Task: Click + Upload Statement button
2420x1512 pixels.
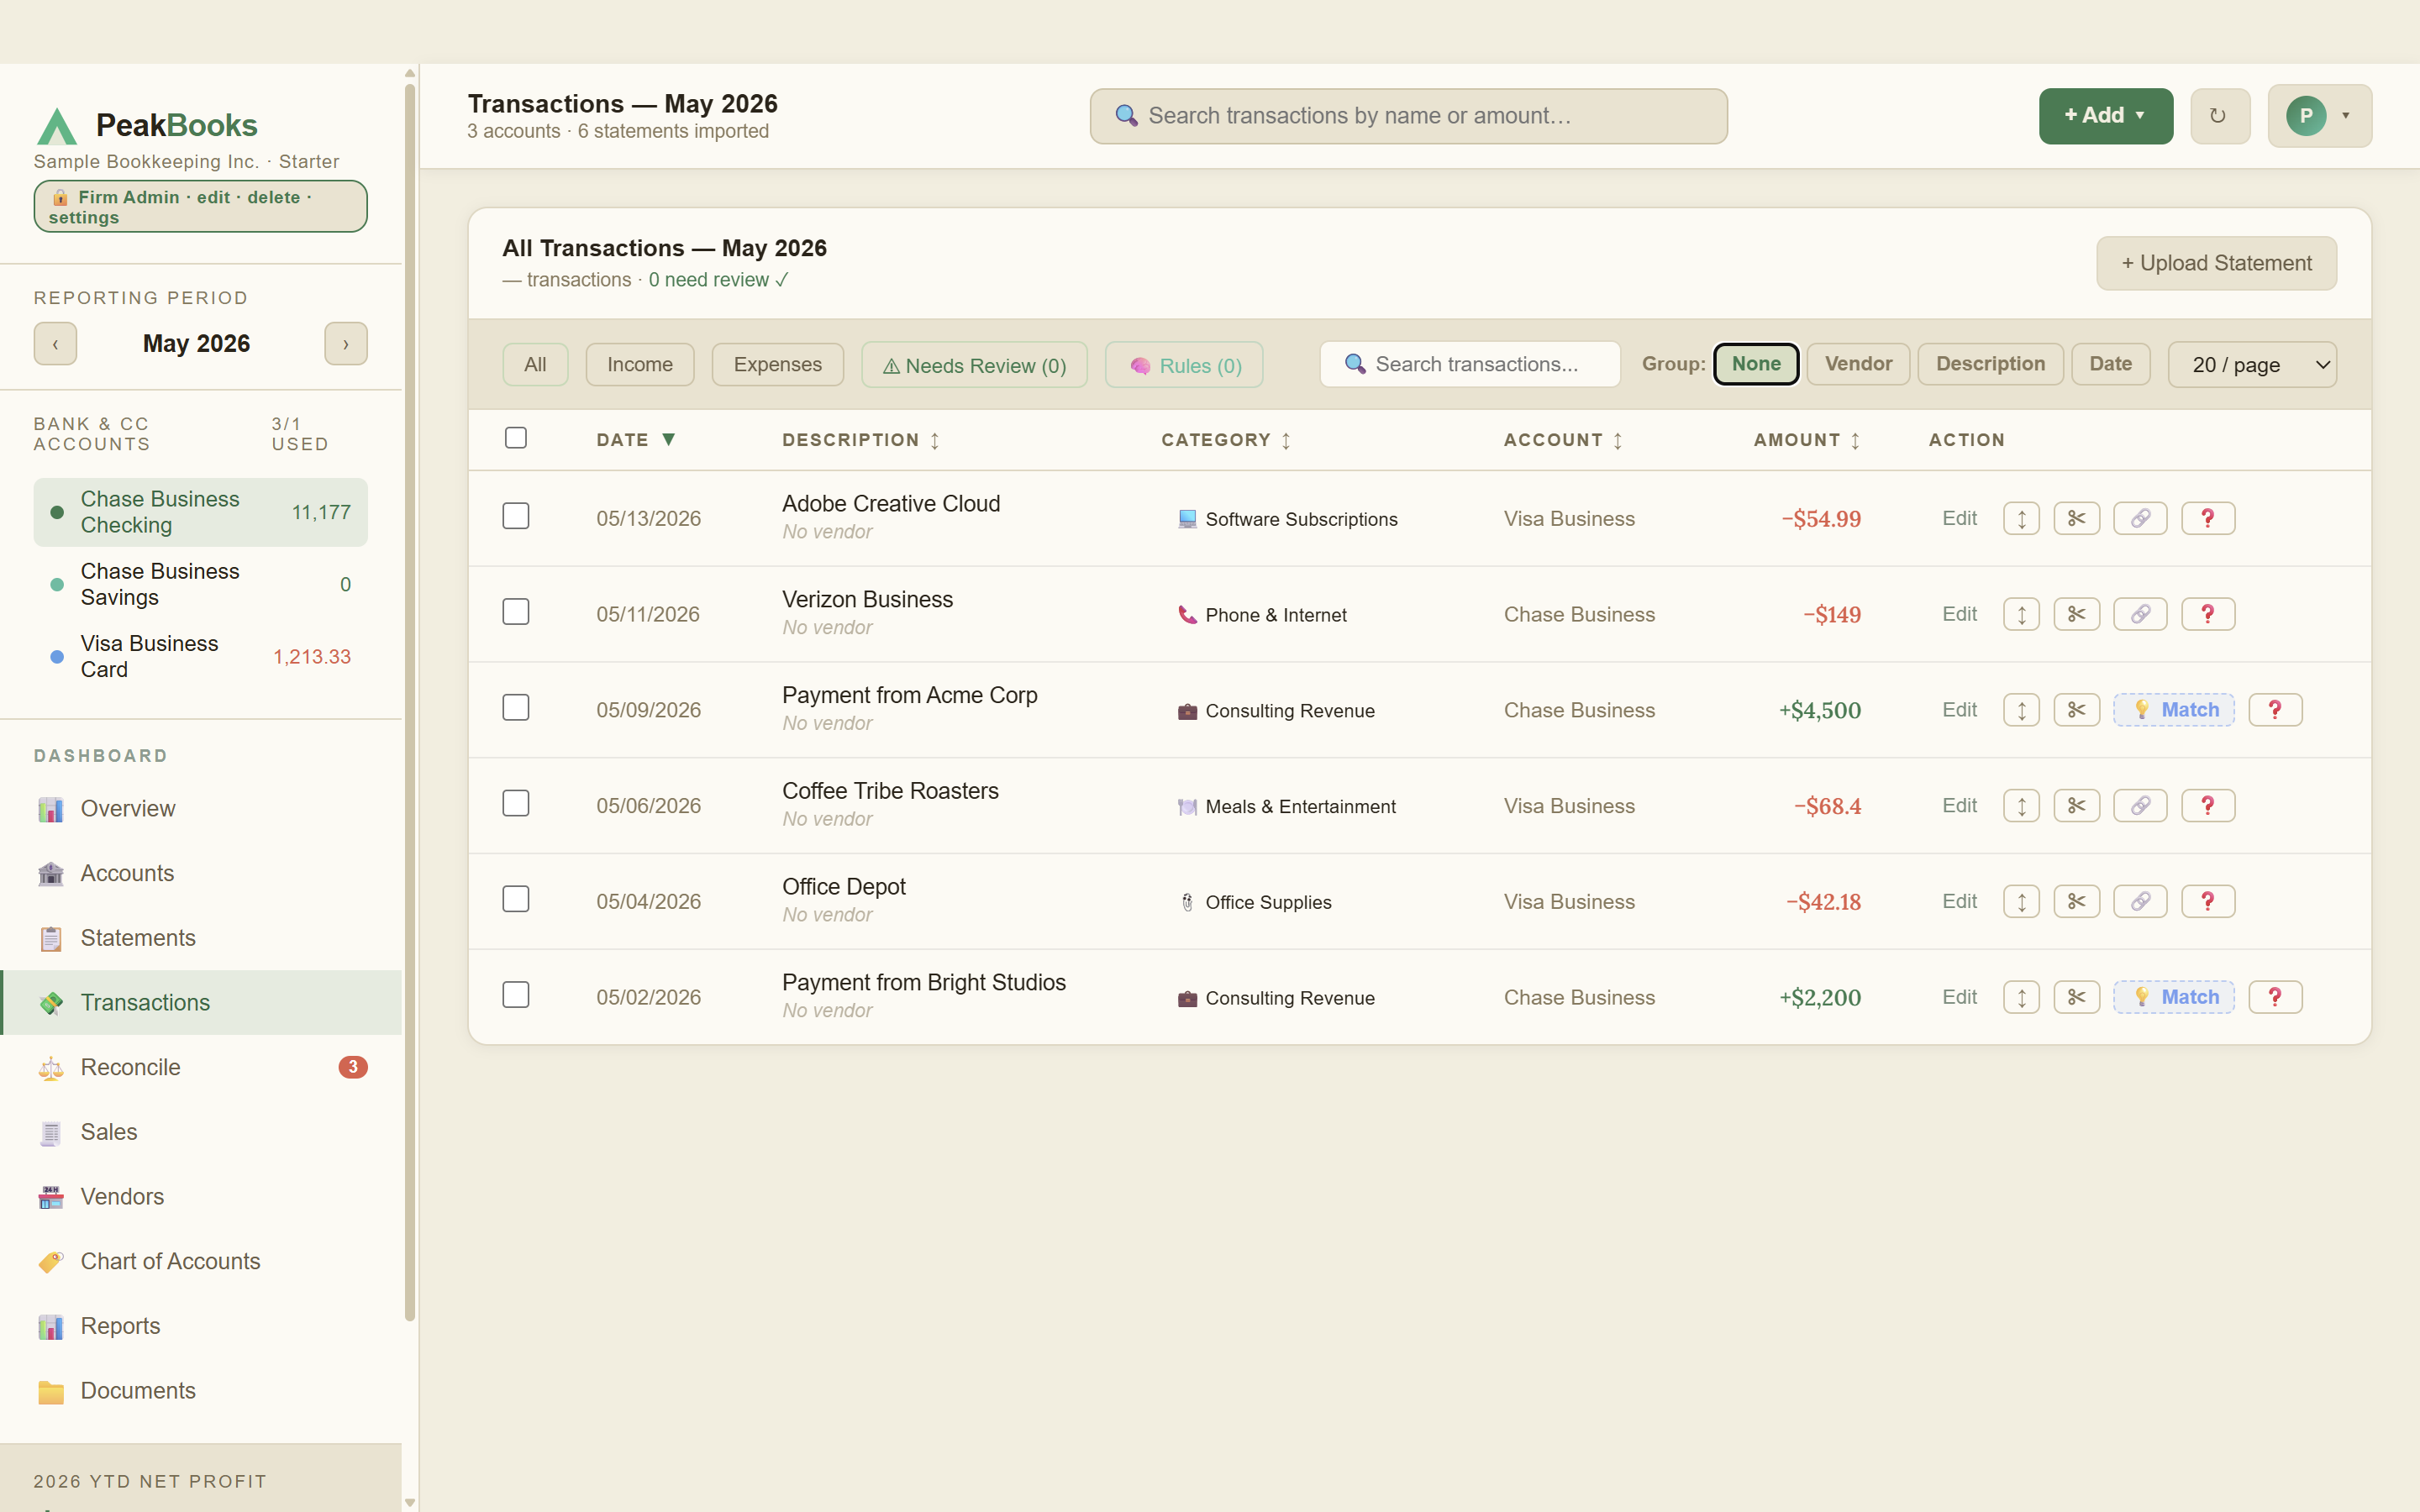Action: point(2216,263)
